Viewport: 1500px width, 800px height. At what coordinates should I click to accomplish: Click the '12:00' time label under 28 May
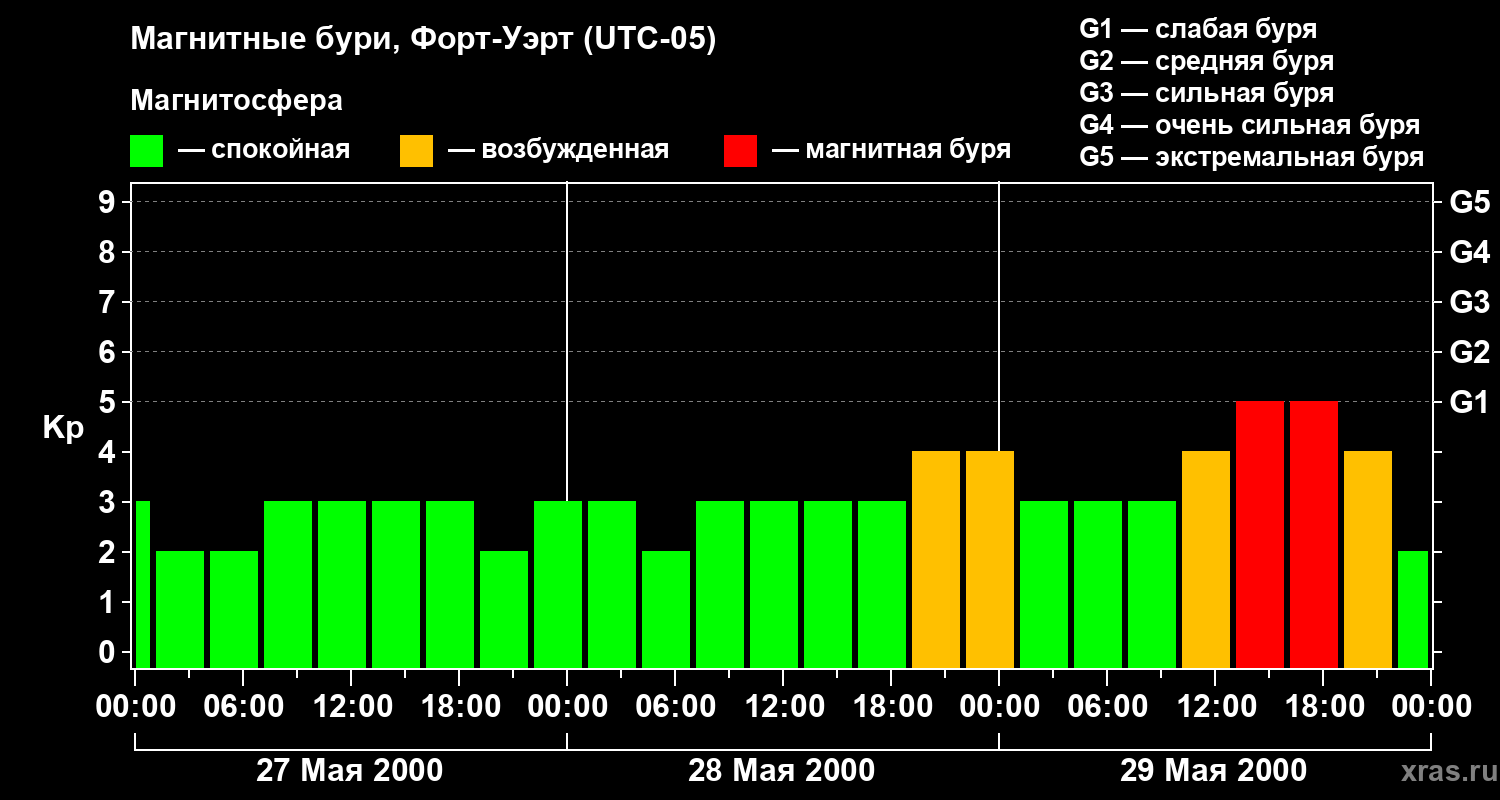tap(783, 706)
